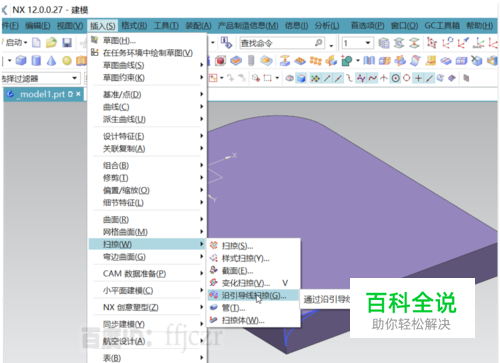Toggle Point on Face snap
Screen dimensions: 500x363
pos(440,78)
